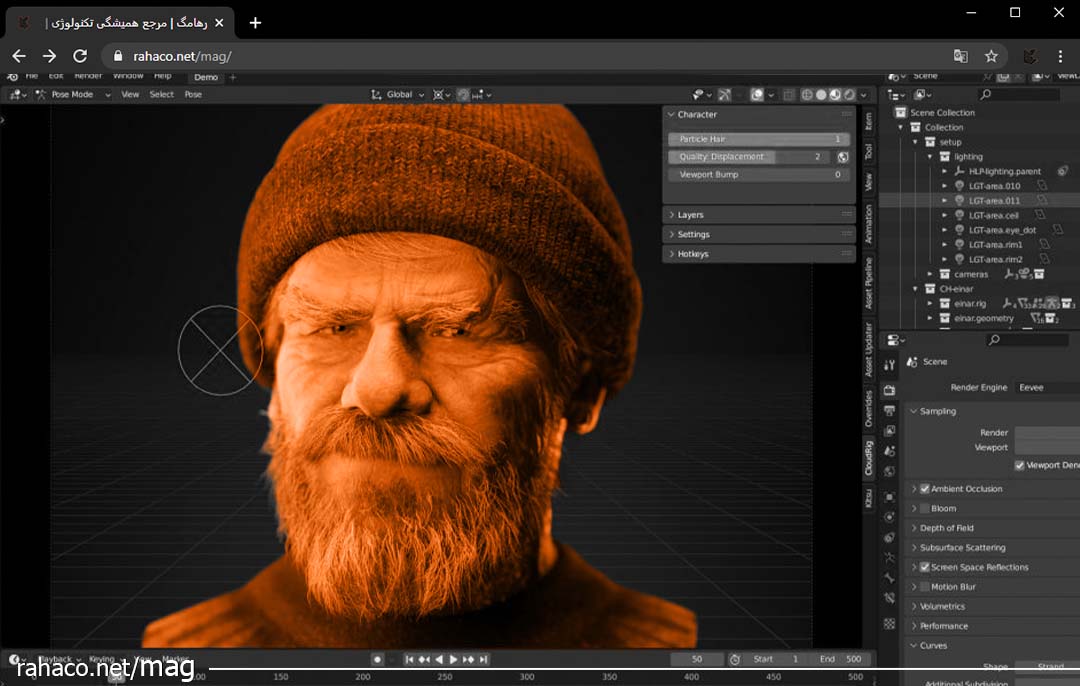The image size is (1080, 686).
Task: Expand the Layers panel
Action: tap(691, 215)
